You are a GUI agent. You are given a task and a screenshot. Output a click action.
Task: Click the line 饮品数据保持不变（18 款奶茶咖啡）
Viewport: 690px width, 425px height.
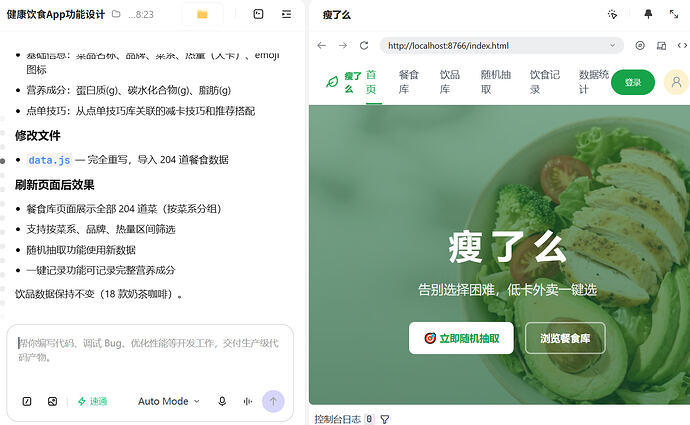coord(99,293)
